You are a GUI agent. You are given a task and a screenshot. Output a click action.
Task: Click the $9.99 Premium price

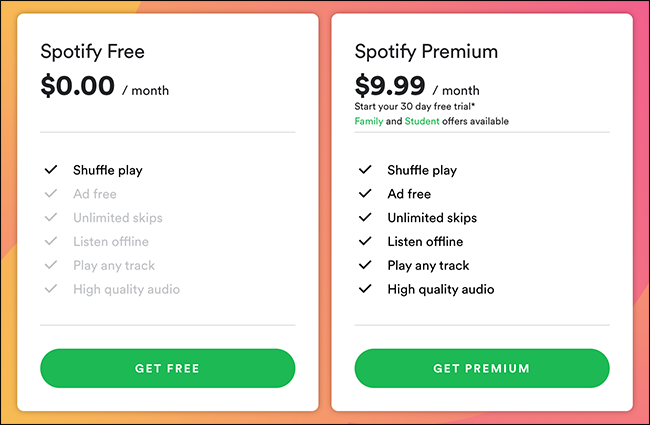coord(390,86)
